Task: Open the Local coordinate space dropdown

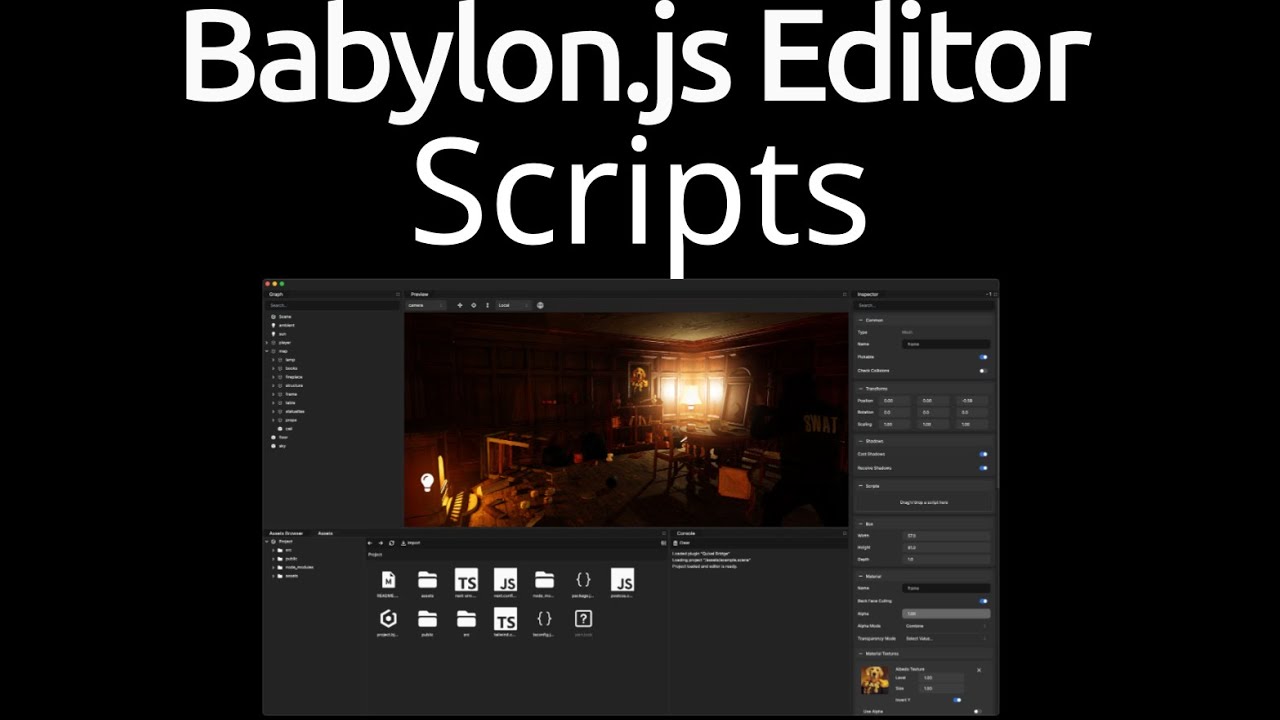Action: [513, 305]
